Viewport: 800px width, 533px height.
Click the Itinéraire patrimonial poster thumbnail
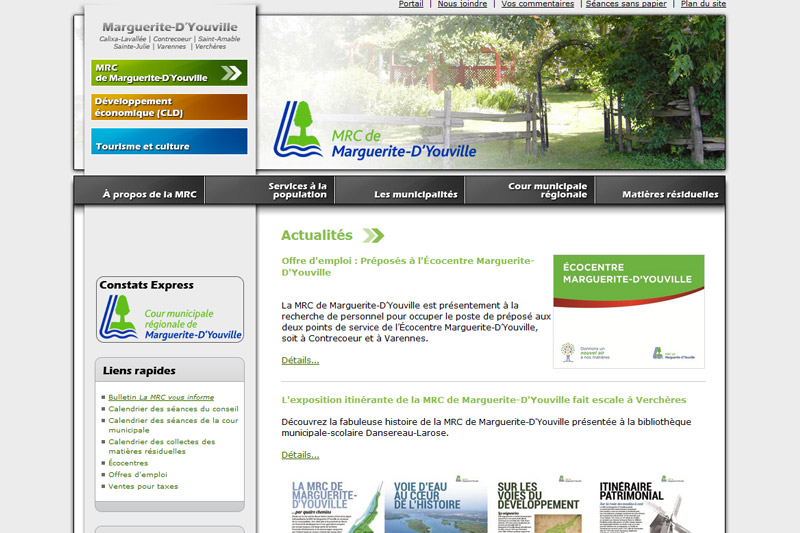(642, 504)
